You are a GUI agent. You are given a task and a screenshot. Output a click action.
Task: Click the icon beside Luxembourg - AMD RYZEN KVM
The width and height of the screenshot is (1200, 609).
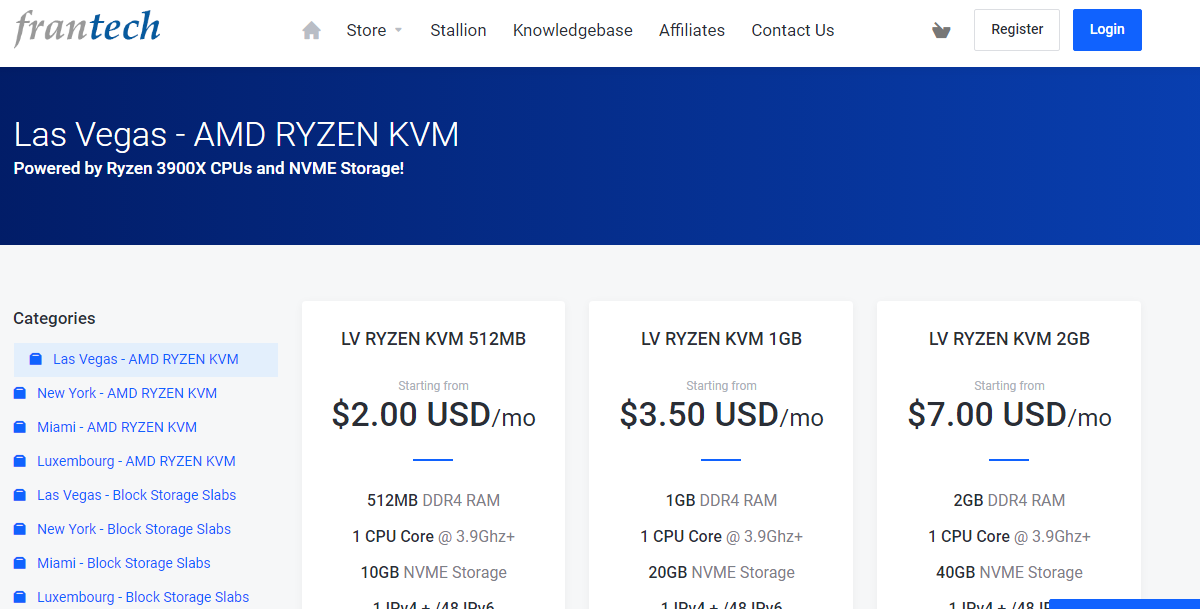tap(20, 461)
